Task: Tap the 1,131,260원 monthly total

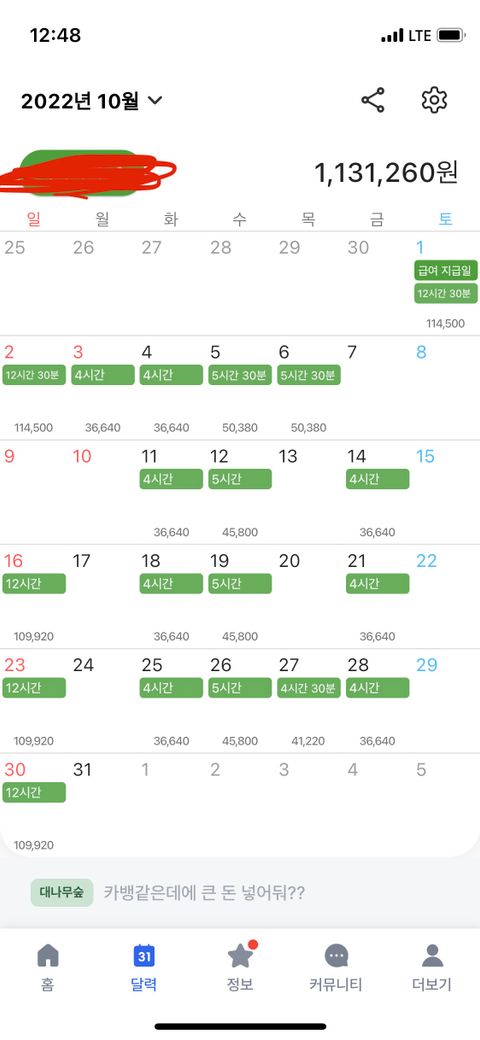Action: pos(386,173)
